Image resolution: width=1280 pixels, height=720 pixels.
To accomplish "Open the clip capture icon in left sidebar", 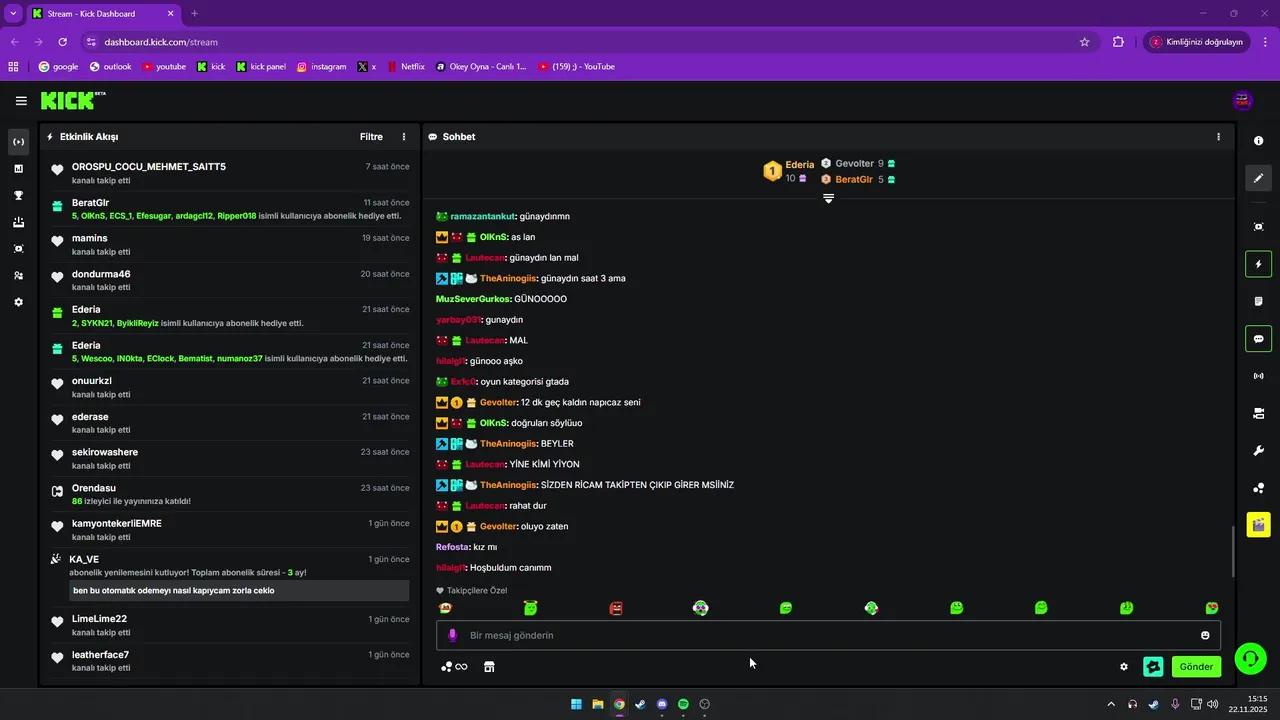I will pyautogui.click(x=18, y=248).
